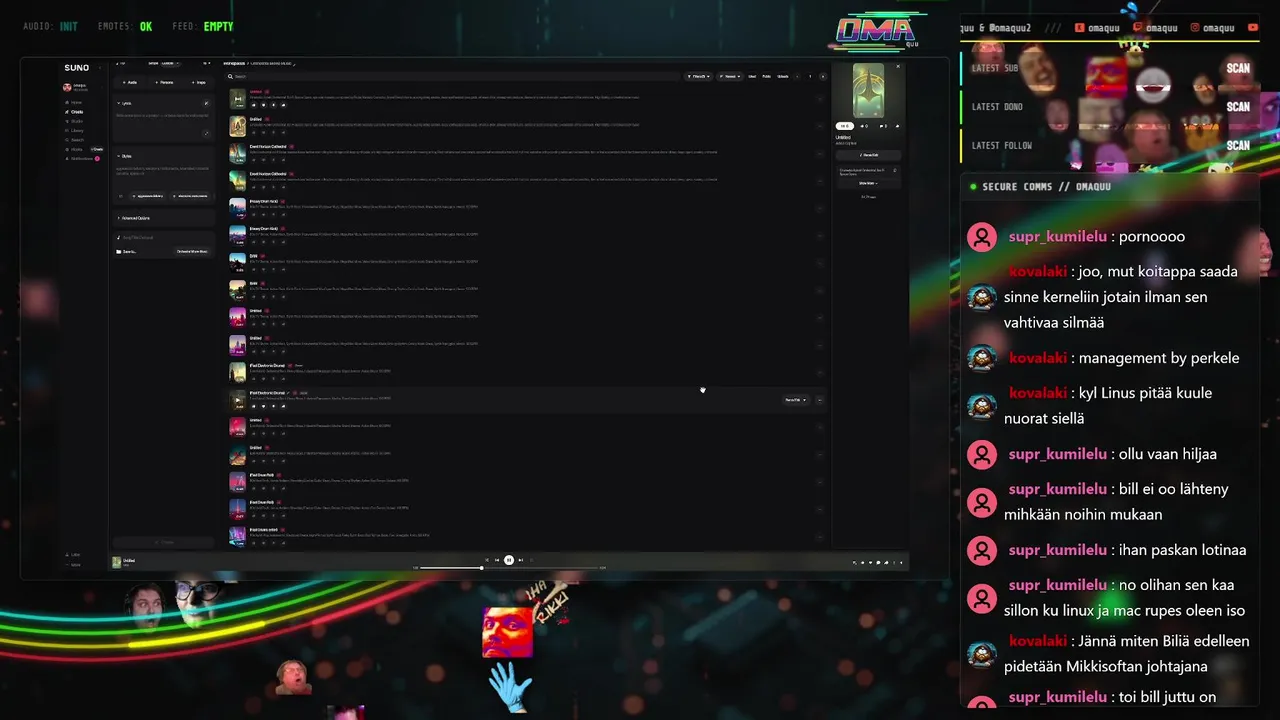Go to the previous page of songs
The height and width of the screenshot is (720, 1280).
click(x=797, y=76)
